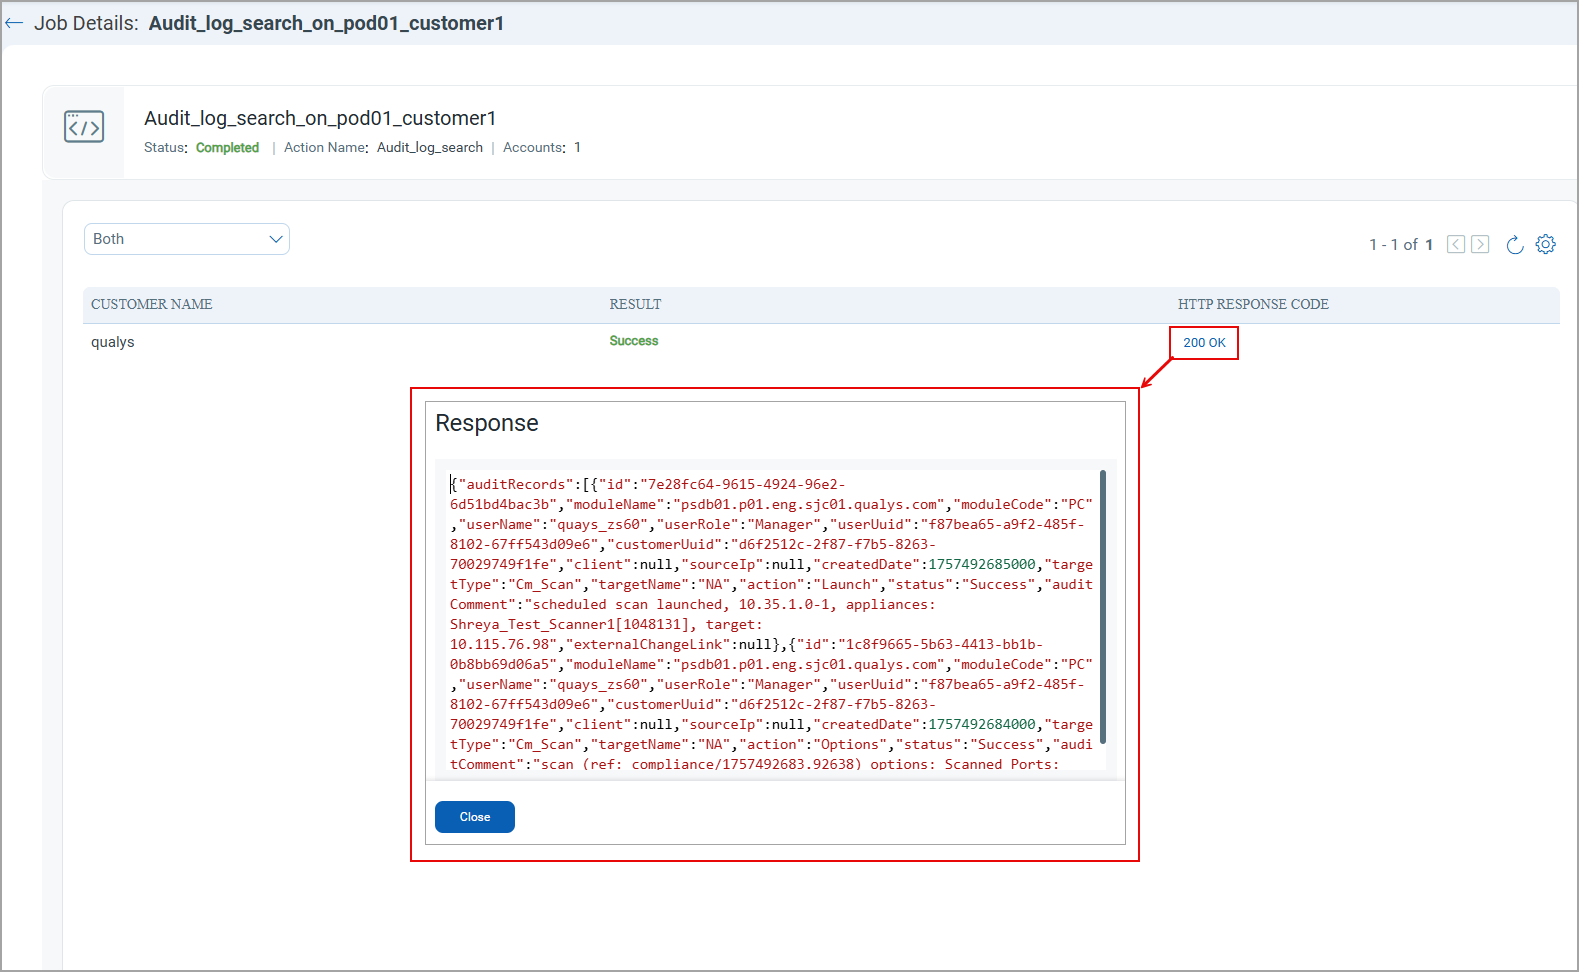Open the Both filter dropdown
The height and width of the screenshot is (972, 1579).
click(x=187, y=239)
